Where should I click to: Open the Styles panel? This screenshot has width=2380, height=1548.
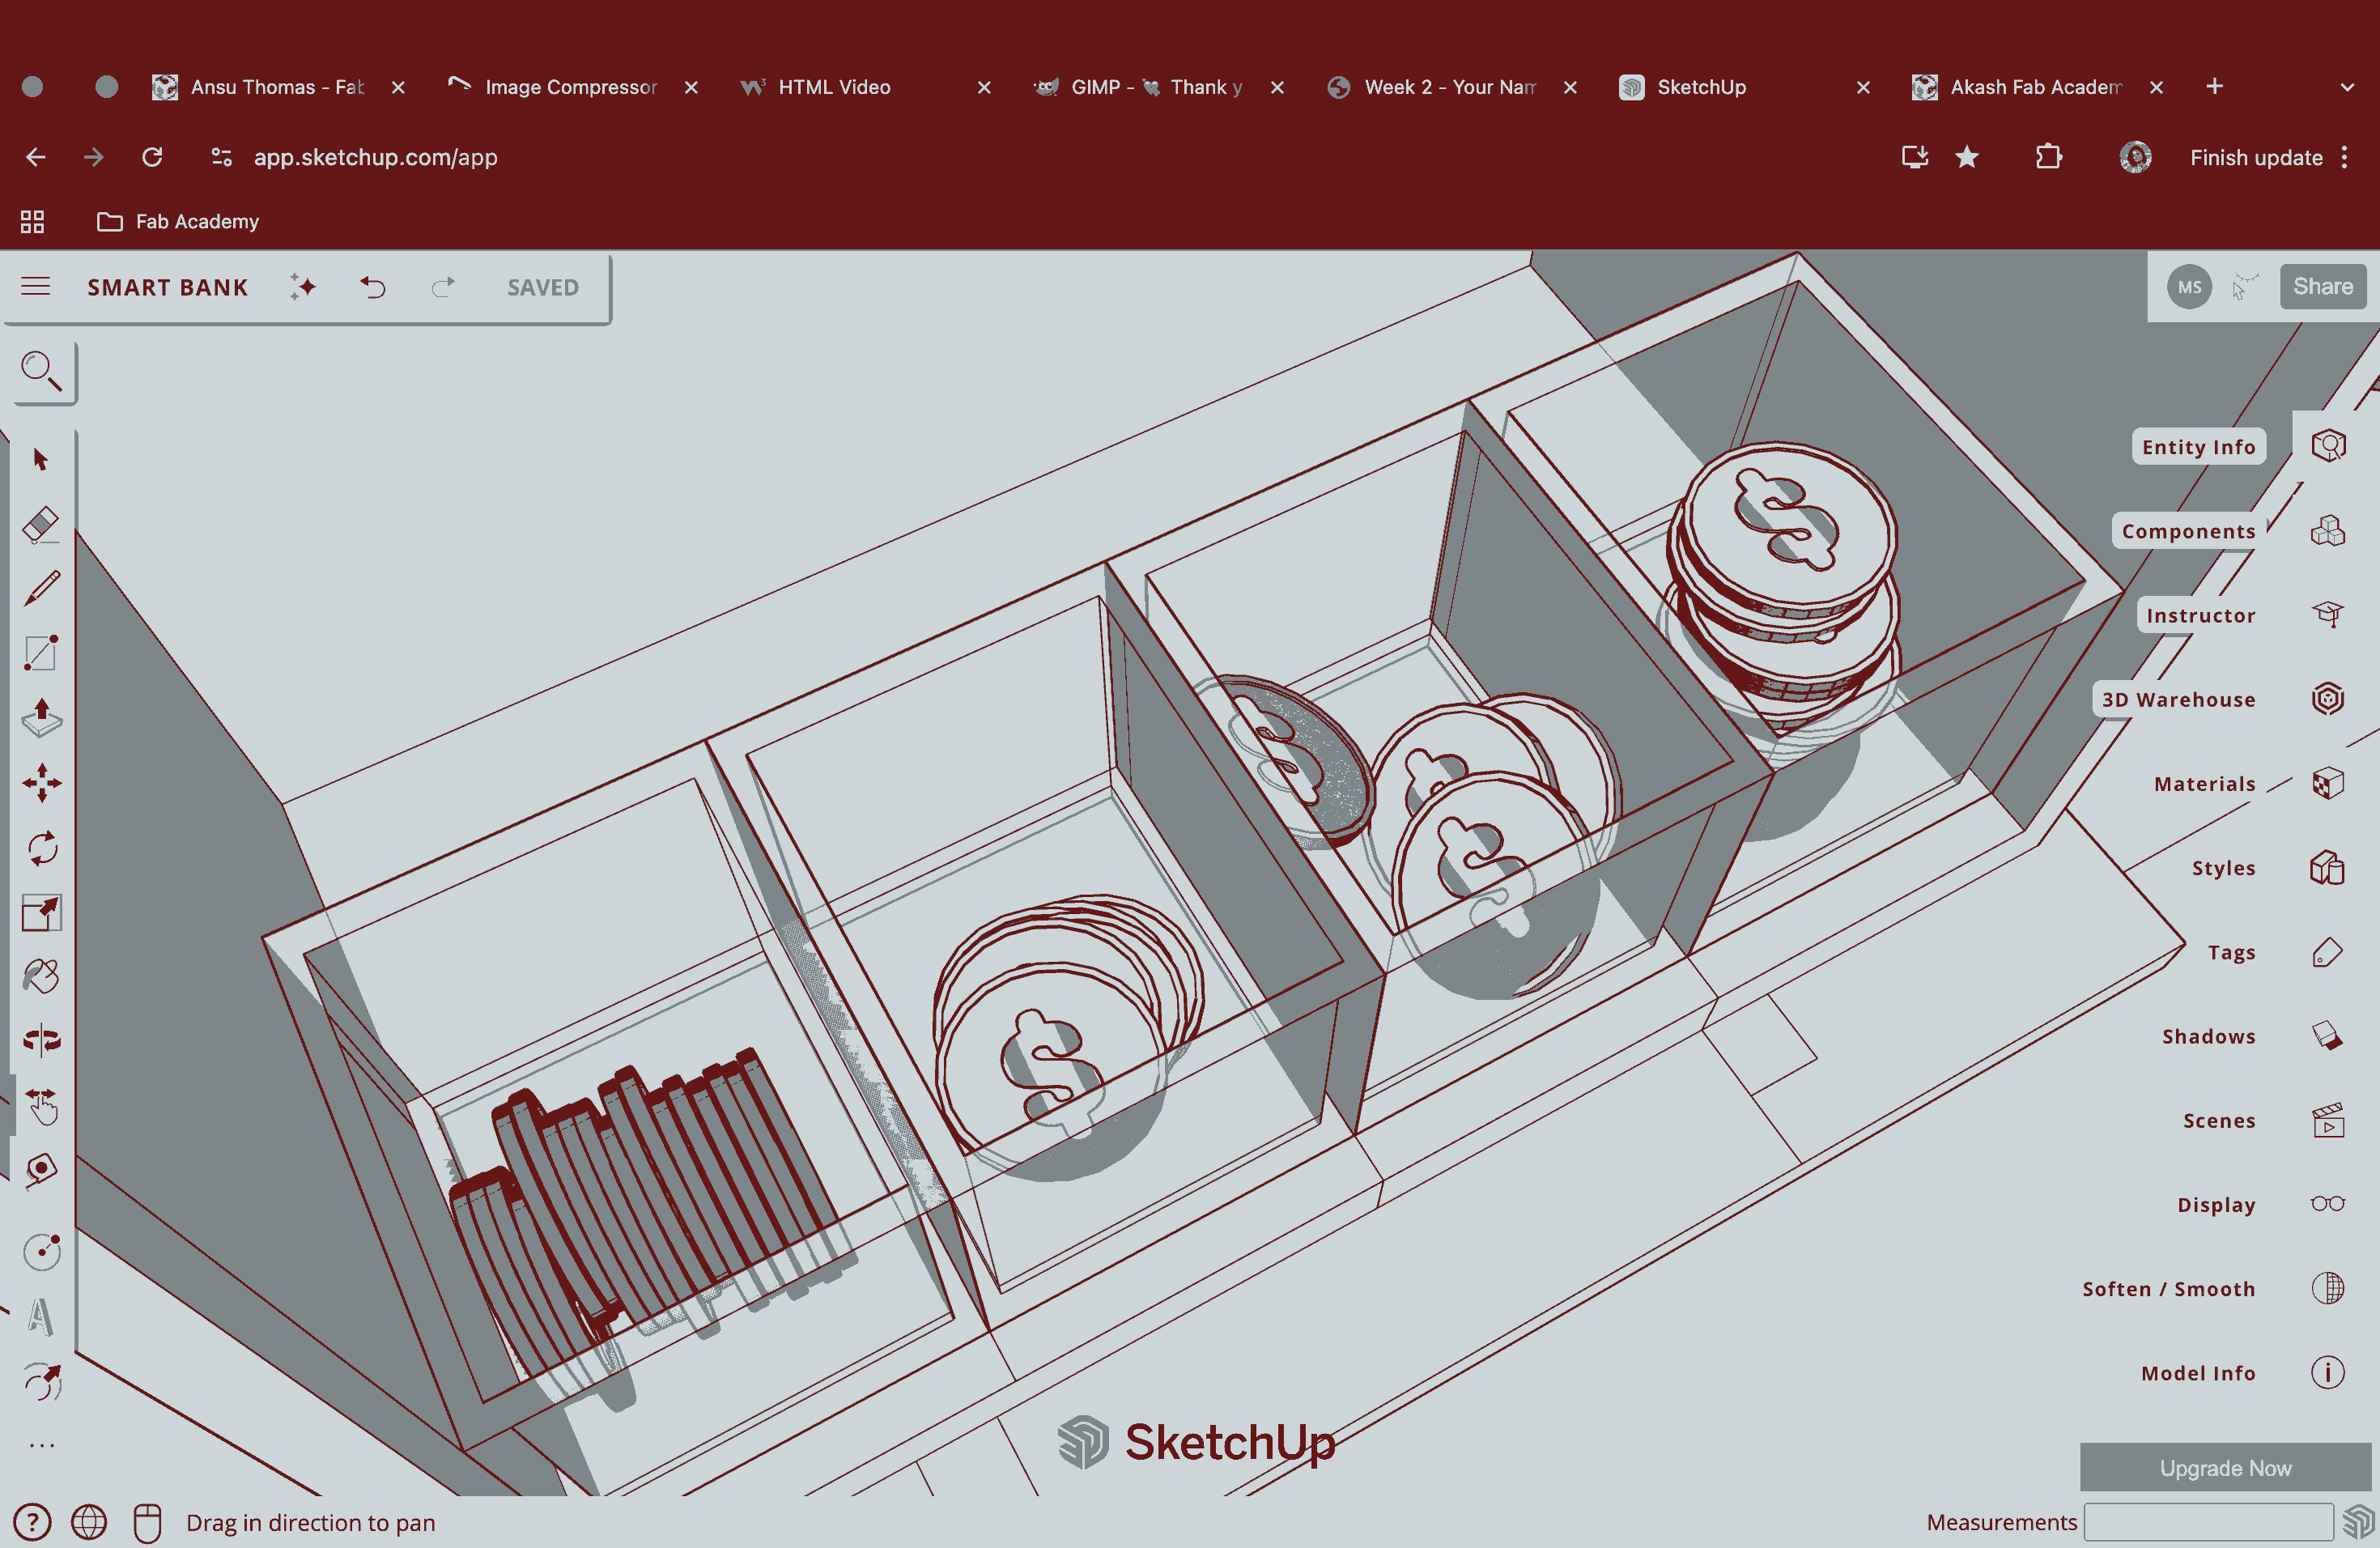click(x=2327, y=868)
